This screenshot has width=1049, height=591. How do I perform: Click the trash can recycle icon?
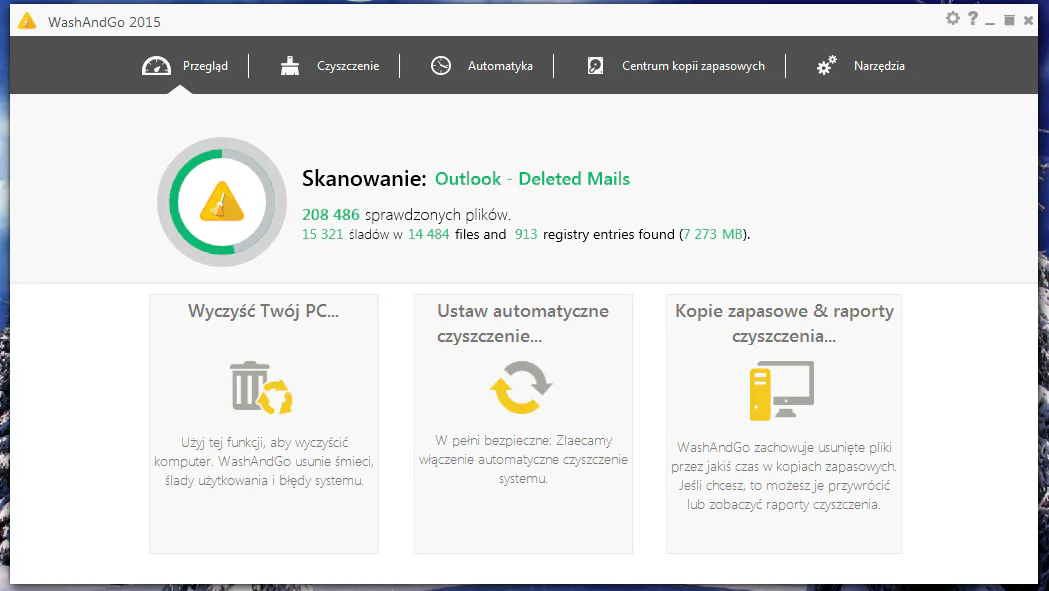[x=262, y=388]
